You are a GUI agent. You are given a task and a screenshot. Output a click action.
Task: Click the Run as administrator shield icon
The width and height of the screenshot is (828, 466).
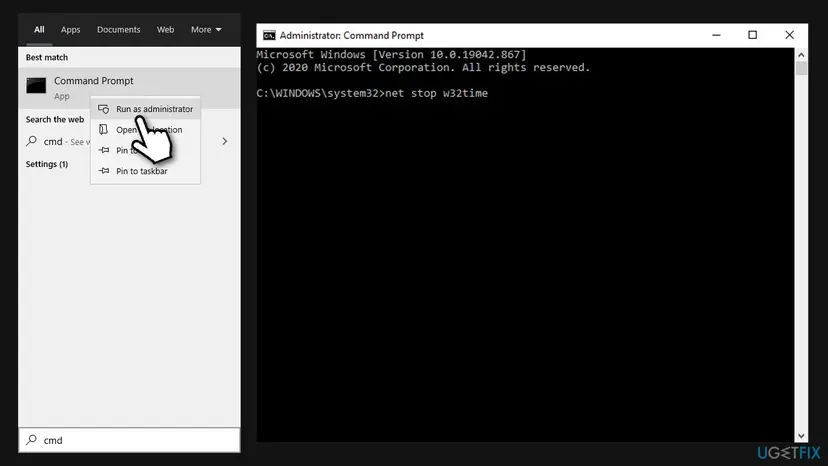pyautogui.click(x=104, y=109)
